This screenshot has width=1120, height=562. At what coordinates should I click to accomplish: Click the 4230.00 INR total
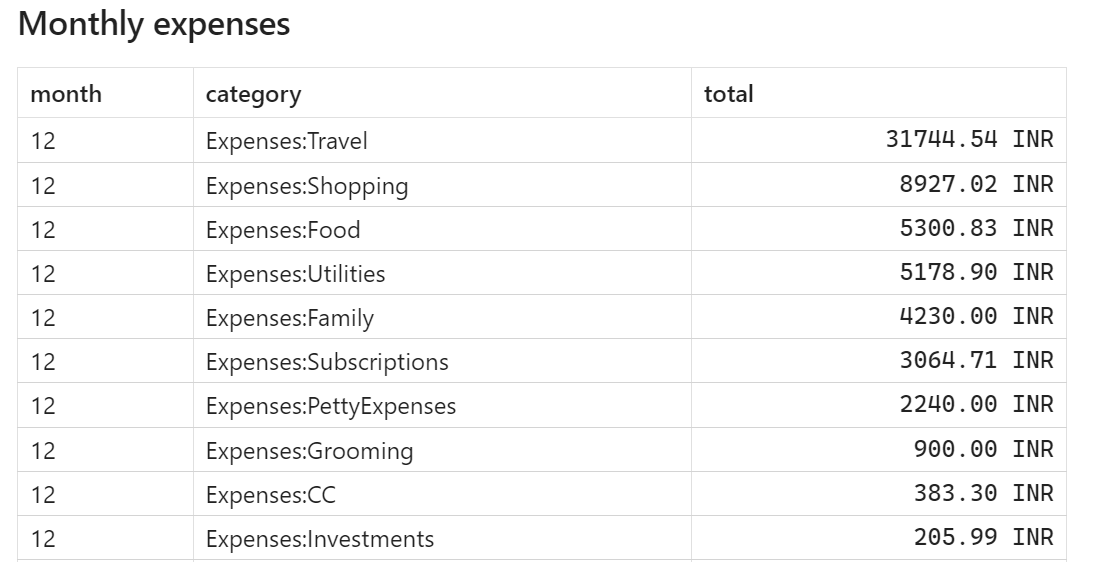[976, 316]
